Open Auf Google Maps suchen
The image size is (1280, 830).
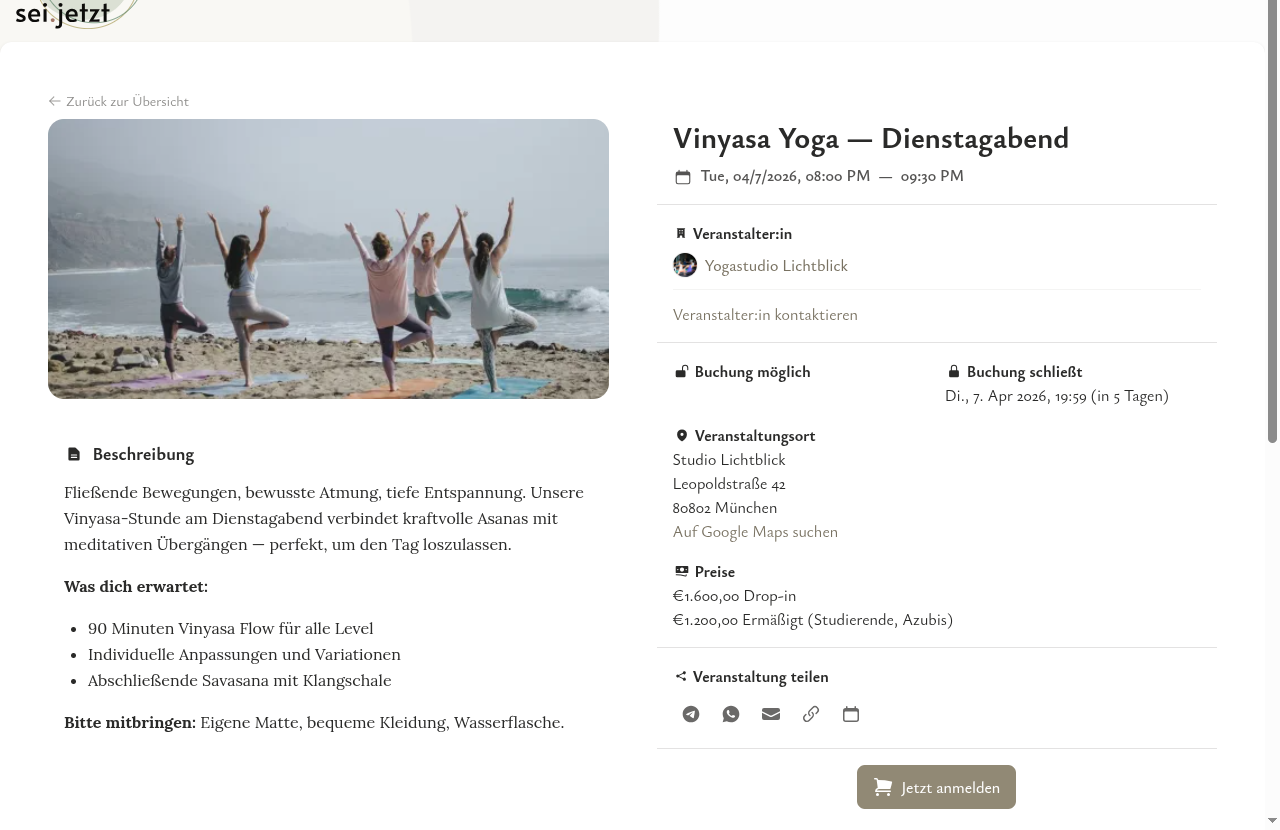[755, 532]
